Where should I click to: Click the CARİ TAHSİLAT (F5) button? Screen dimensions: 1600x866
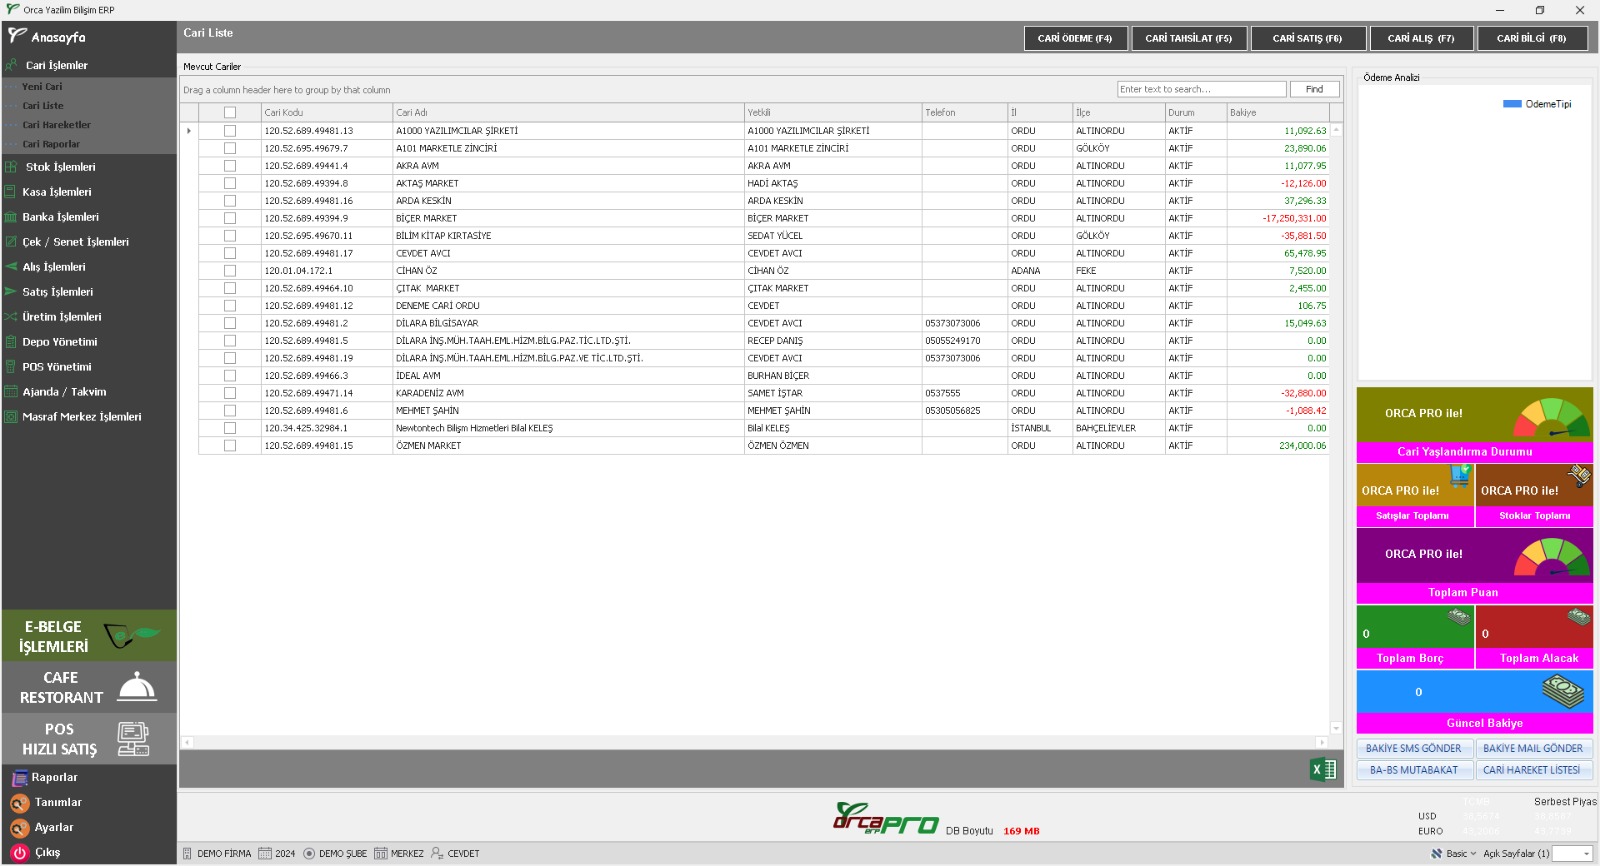1188,38
